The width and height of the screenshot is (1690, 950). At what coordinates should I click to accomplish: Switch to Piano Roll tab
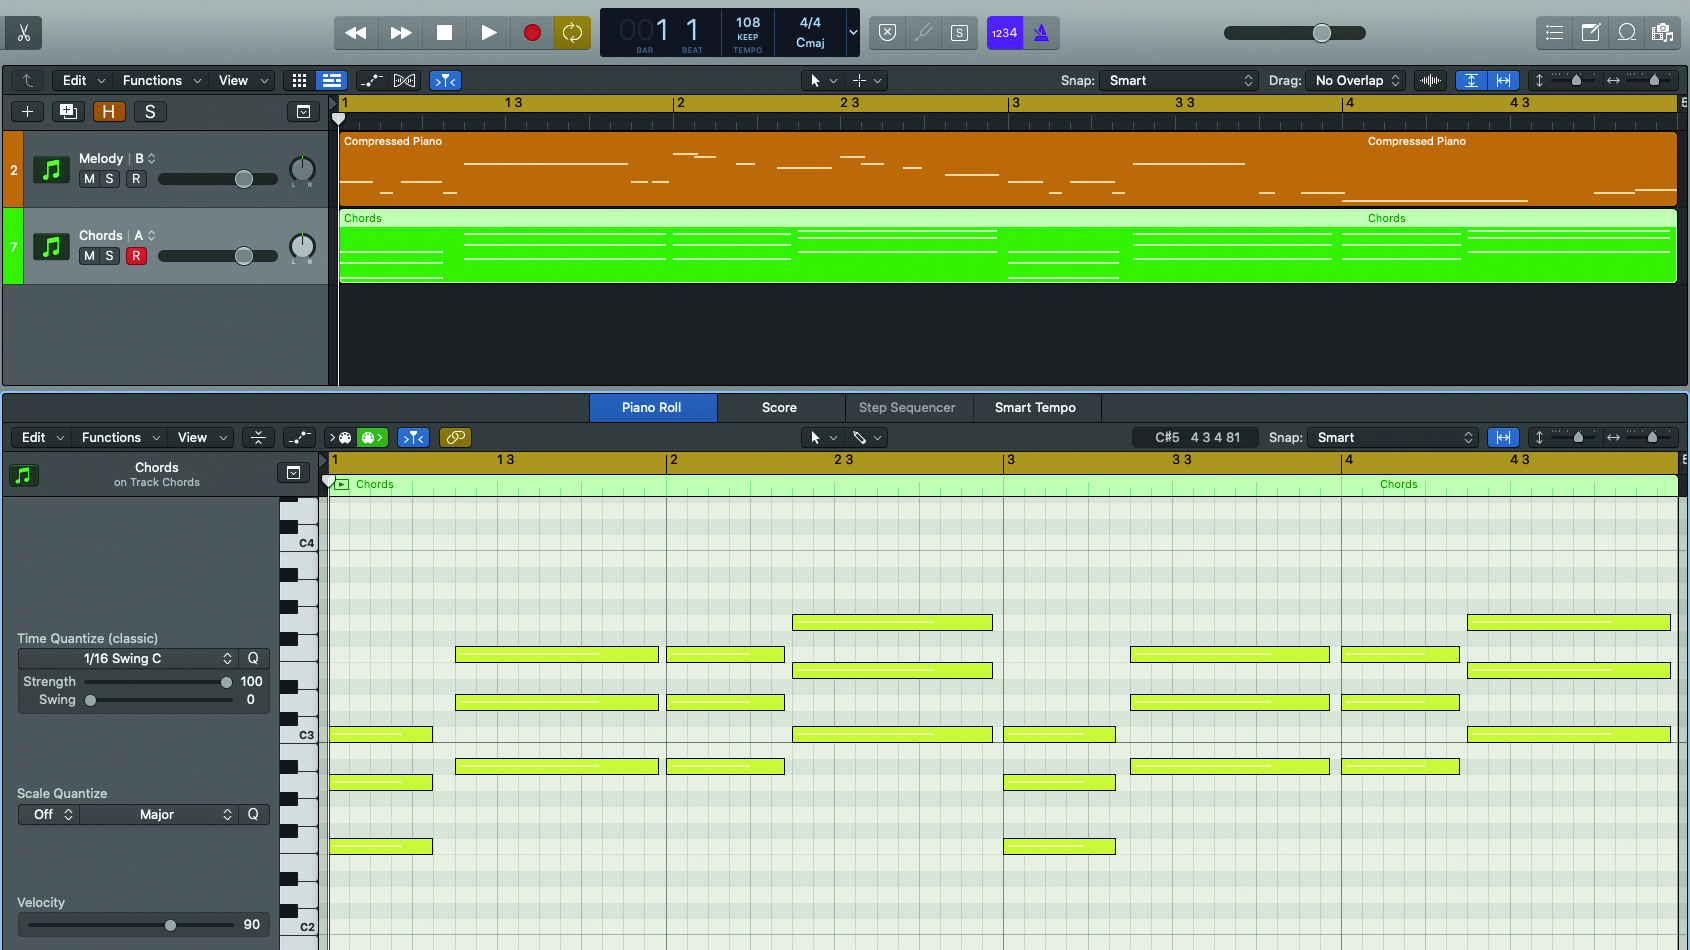click(652, 407)
